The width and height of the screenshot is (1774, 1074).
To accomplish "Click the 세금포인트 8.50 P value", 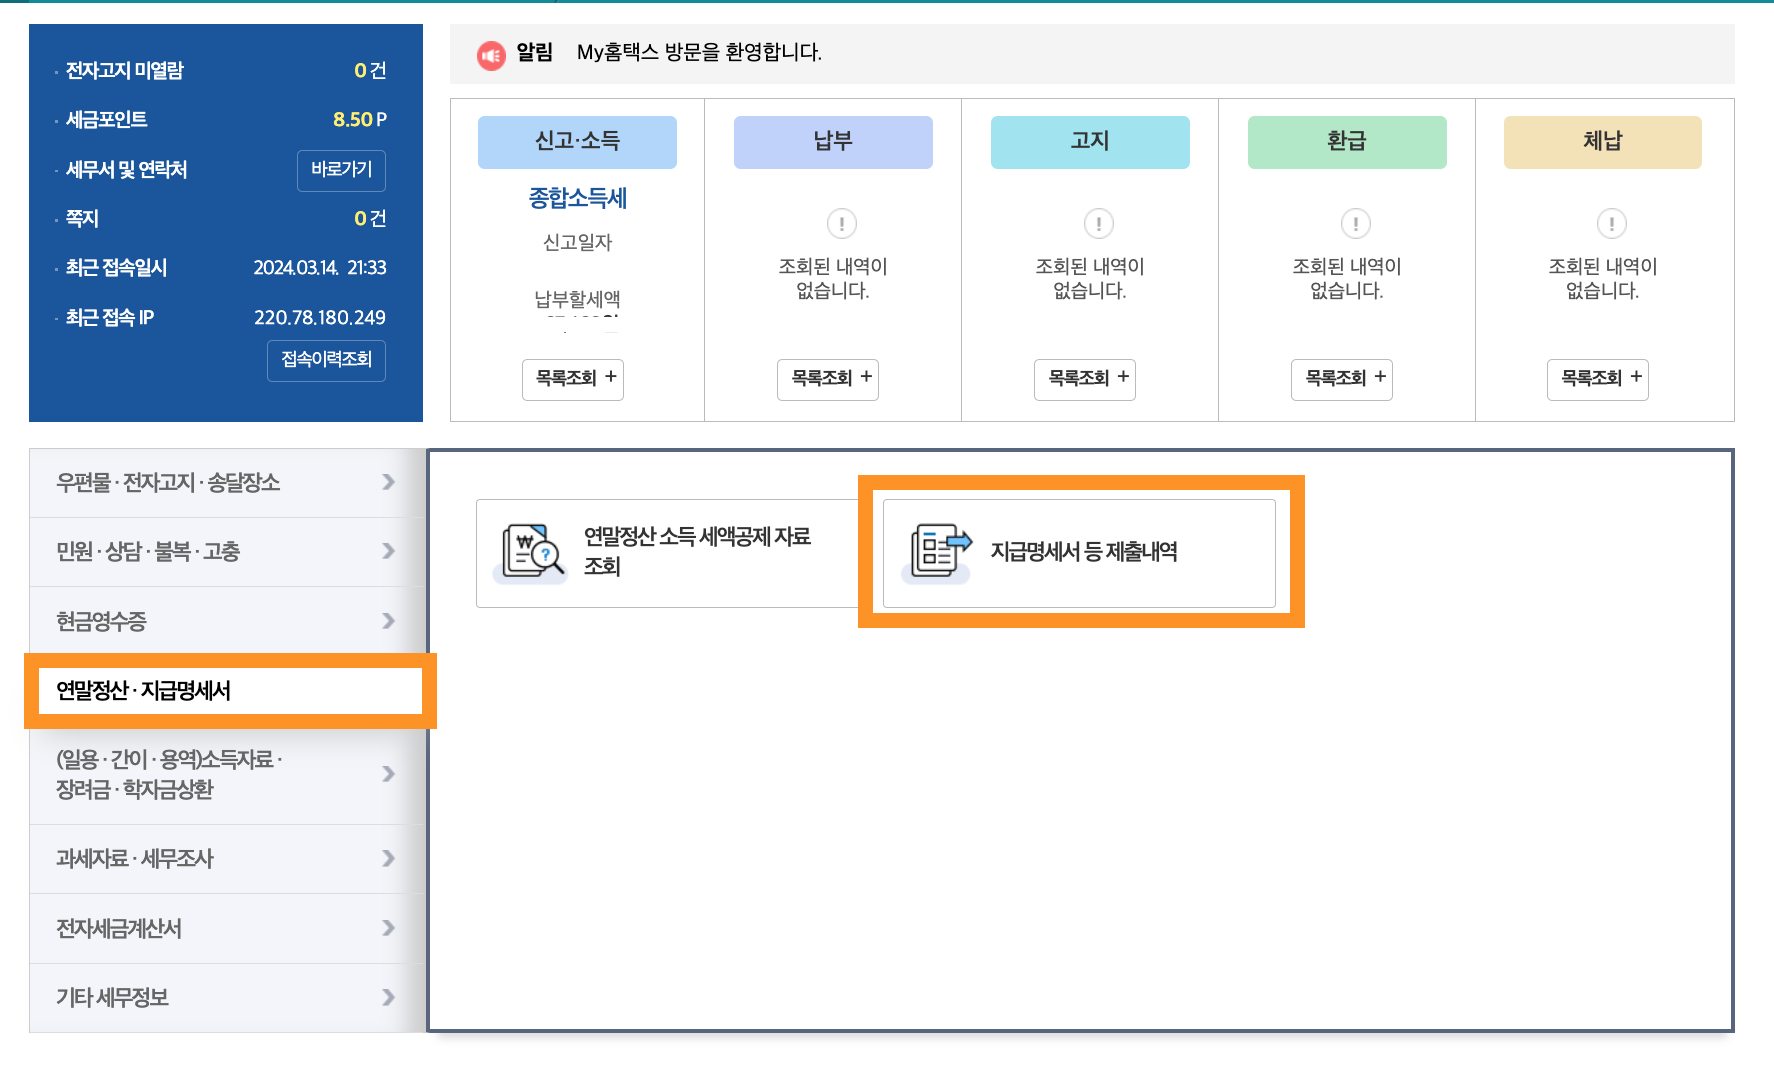I will tap(359, 120).
